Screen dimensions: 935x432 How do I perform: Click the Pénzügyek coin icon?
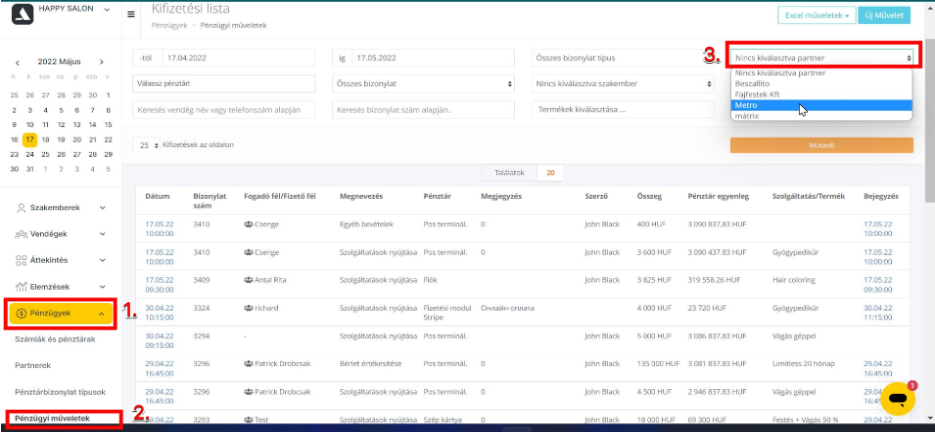tap(21, 313)
